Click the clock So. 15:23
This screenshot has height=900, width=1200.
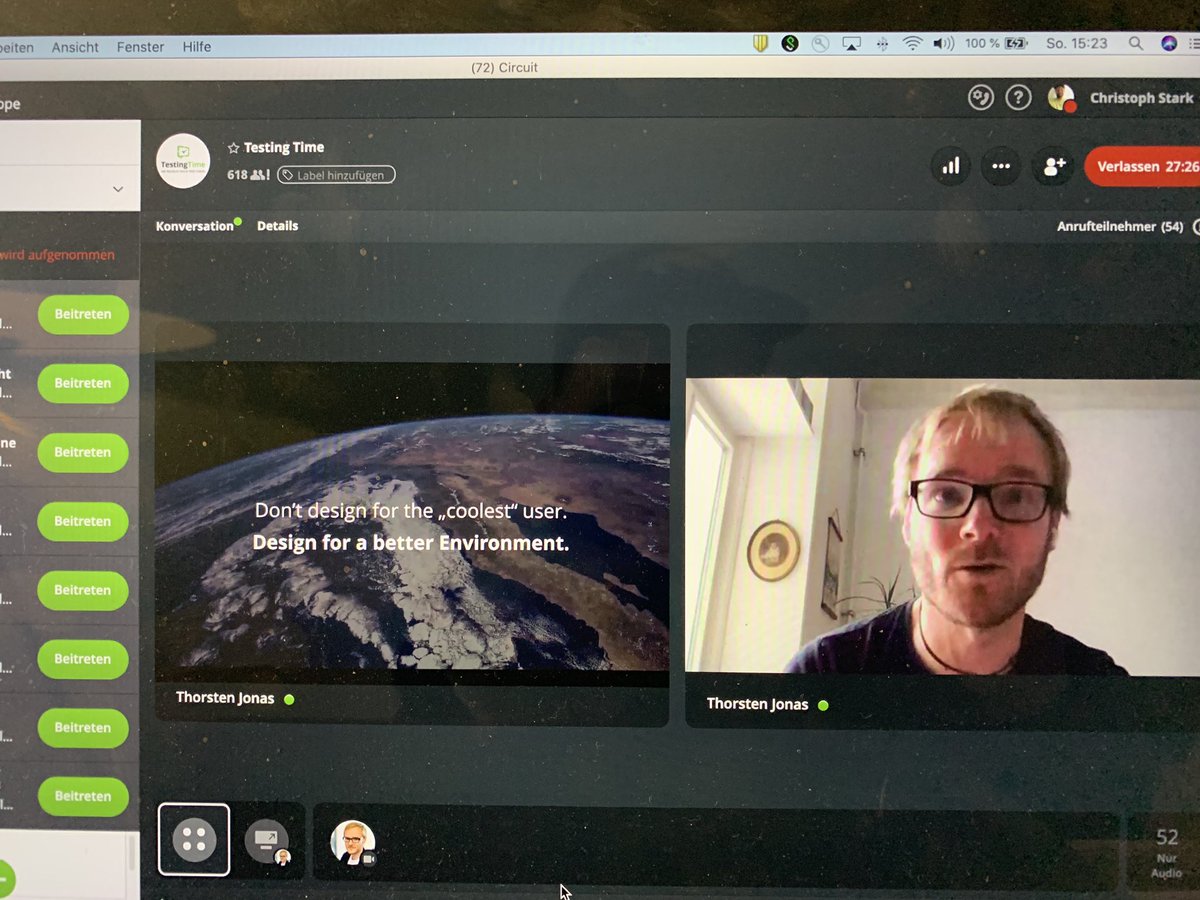[1077, 44]
